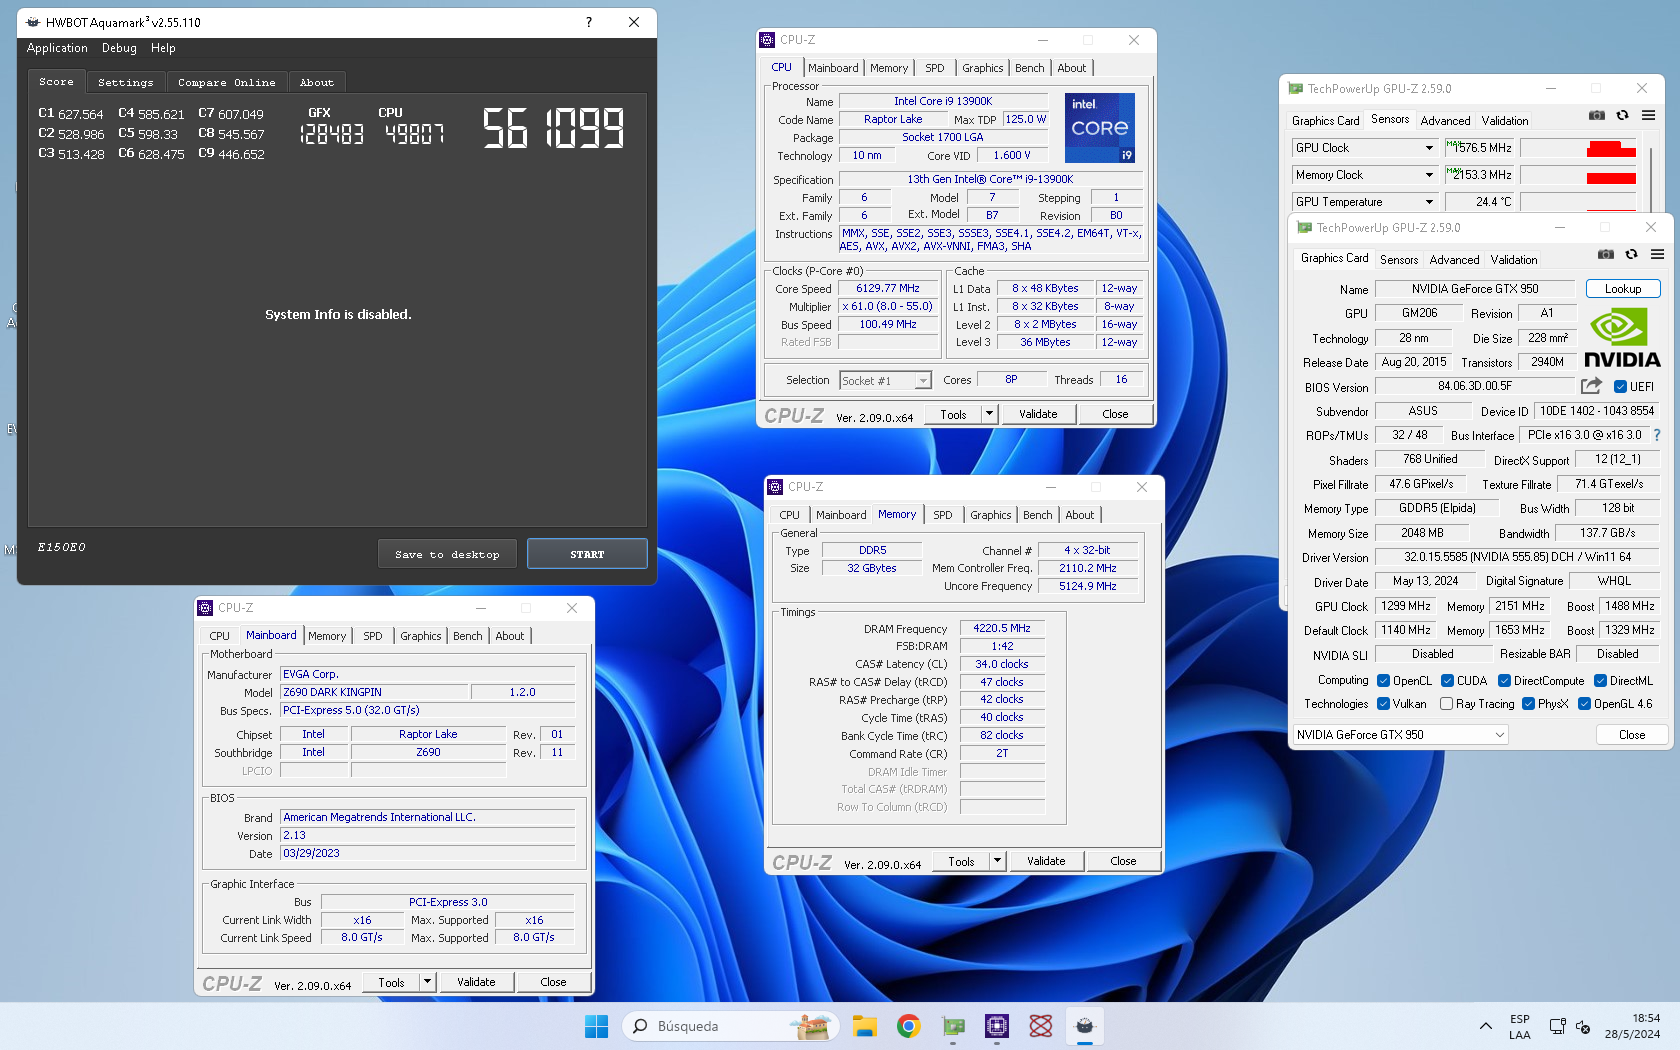This screenshot has height=1050, width=1680.
Task: Open hamburger menu in the GPU-Z Sensors window
Action: click(x=1648, y=115)
